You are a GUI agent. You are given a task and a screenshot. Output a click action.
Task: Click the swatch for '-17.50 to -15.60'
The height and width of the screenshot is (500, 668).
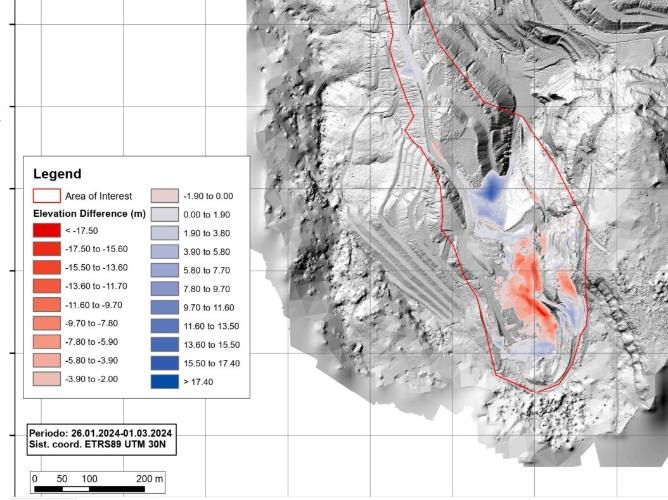(x=47, y=249)
